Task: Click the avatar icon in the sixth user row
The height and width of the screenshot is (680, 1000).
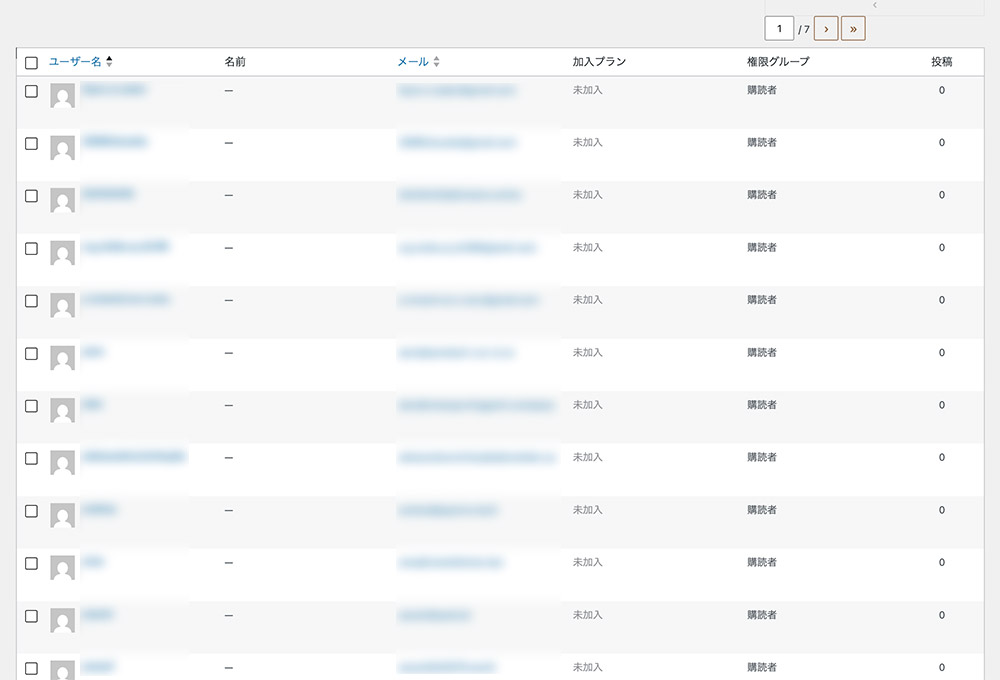Action: tap(62, 358)
